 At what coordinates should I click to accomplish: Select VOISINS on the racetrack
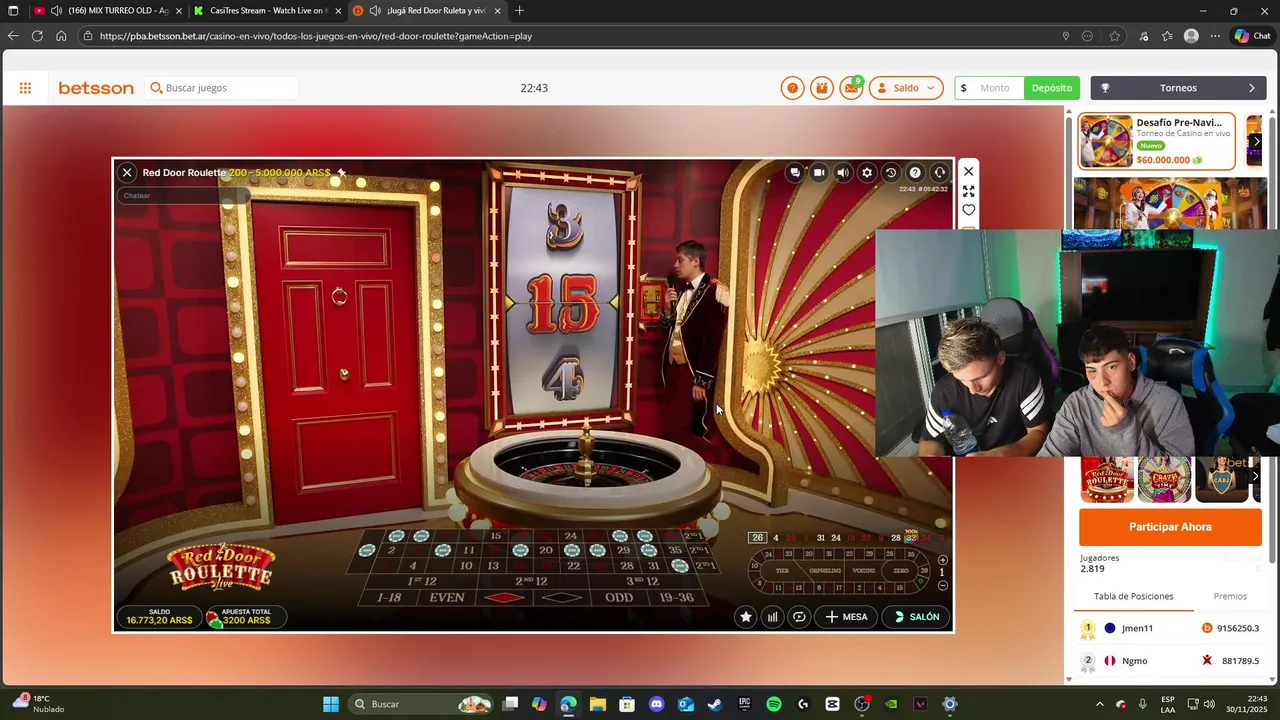click(x=865, y=571)
